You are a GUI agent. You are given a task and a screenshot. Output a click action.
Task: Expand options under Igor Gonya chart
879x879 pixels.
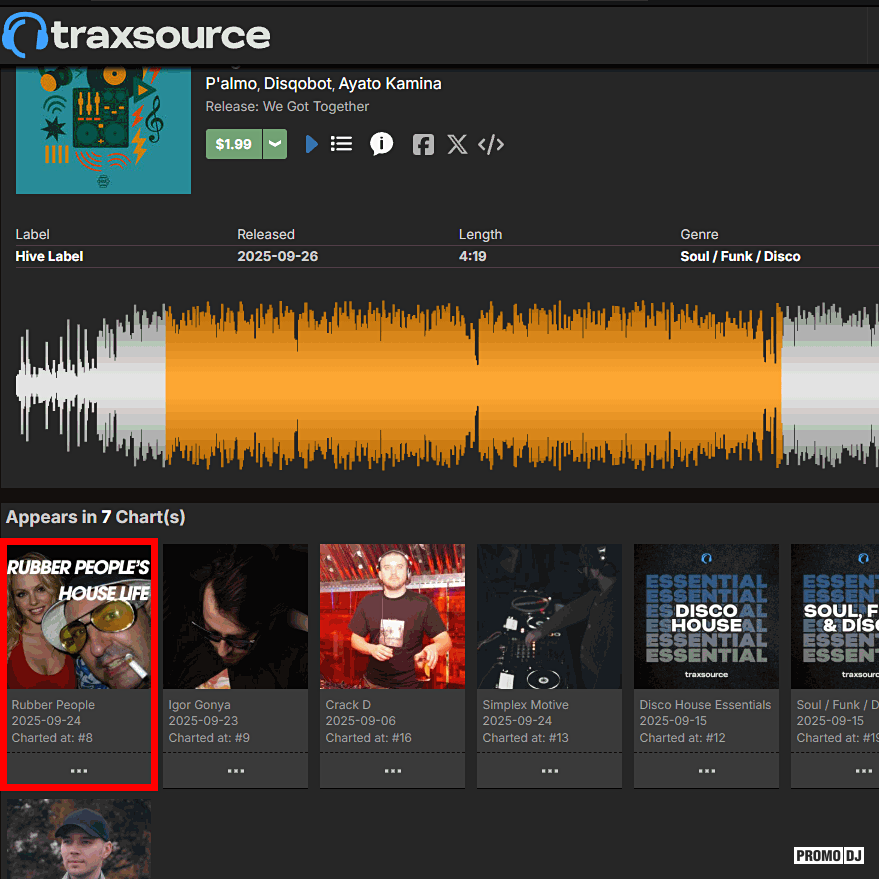click(x=236, y=771)
